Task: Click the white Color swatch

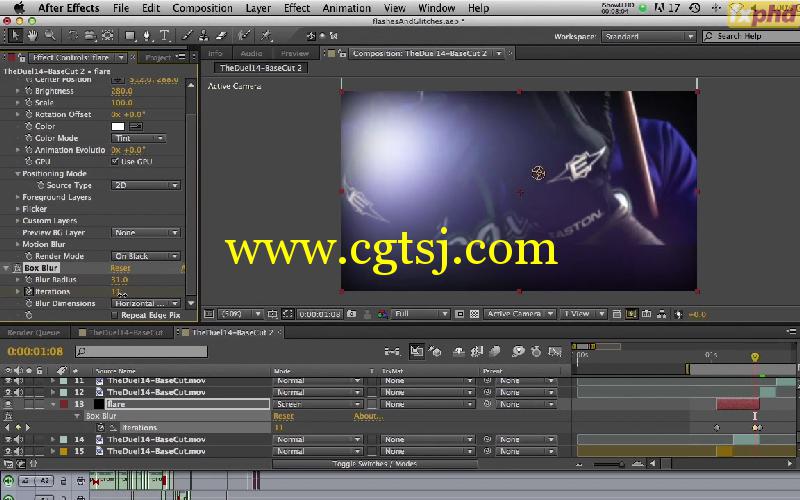Action: click(118, 126)
